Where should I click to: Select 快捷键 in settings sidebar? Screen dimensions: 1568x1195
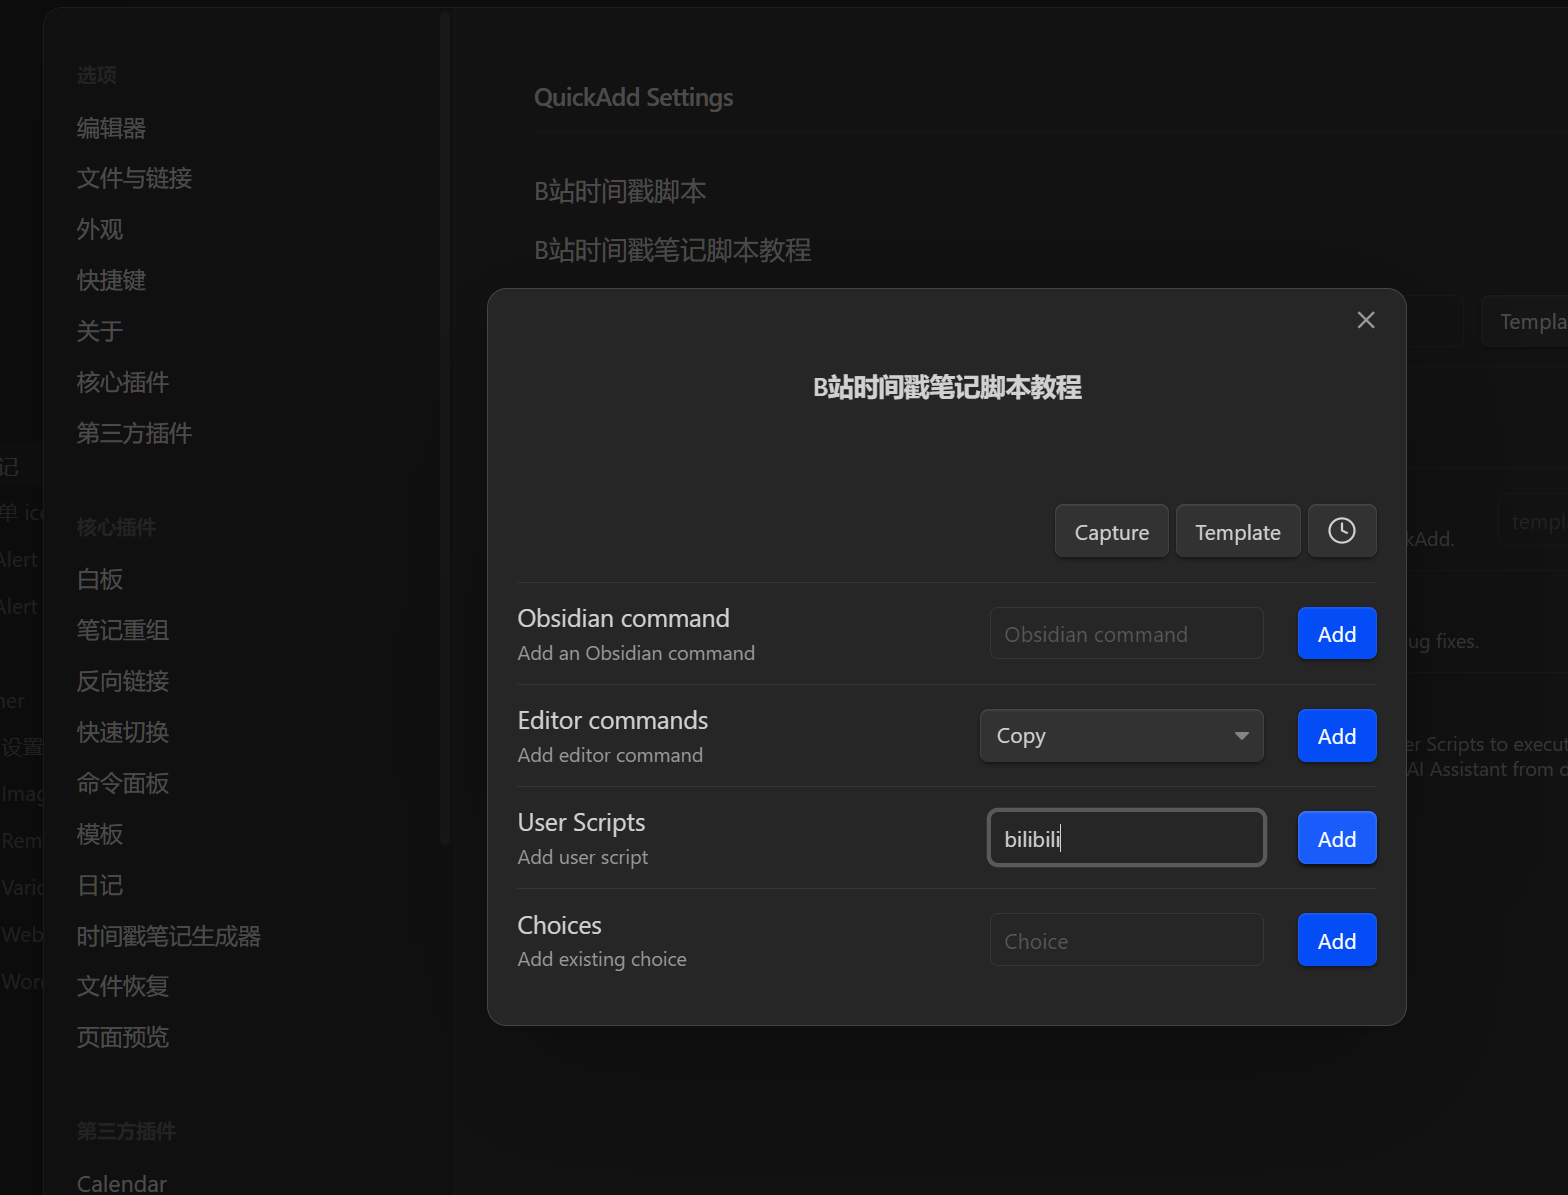[111, 280]
